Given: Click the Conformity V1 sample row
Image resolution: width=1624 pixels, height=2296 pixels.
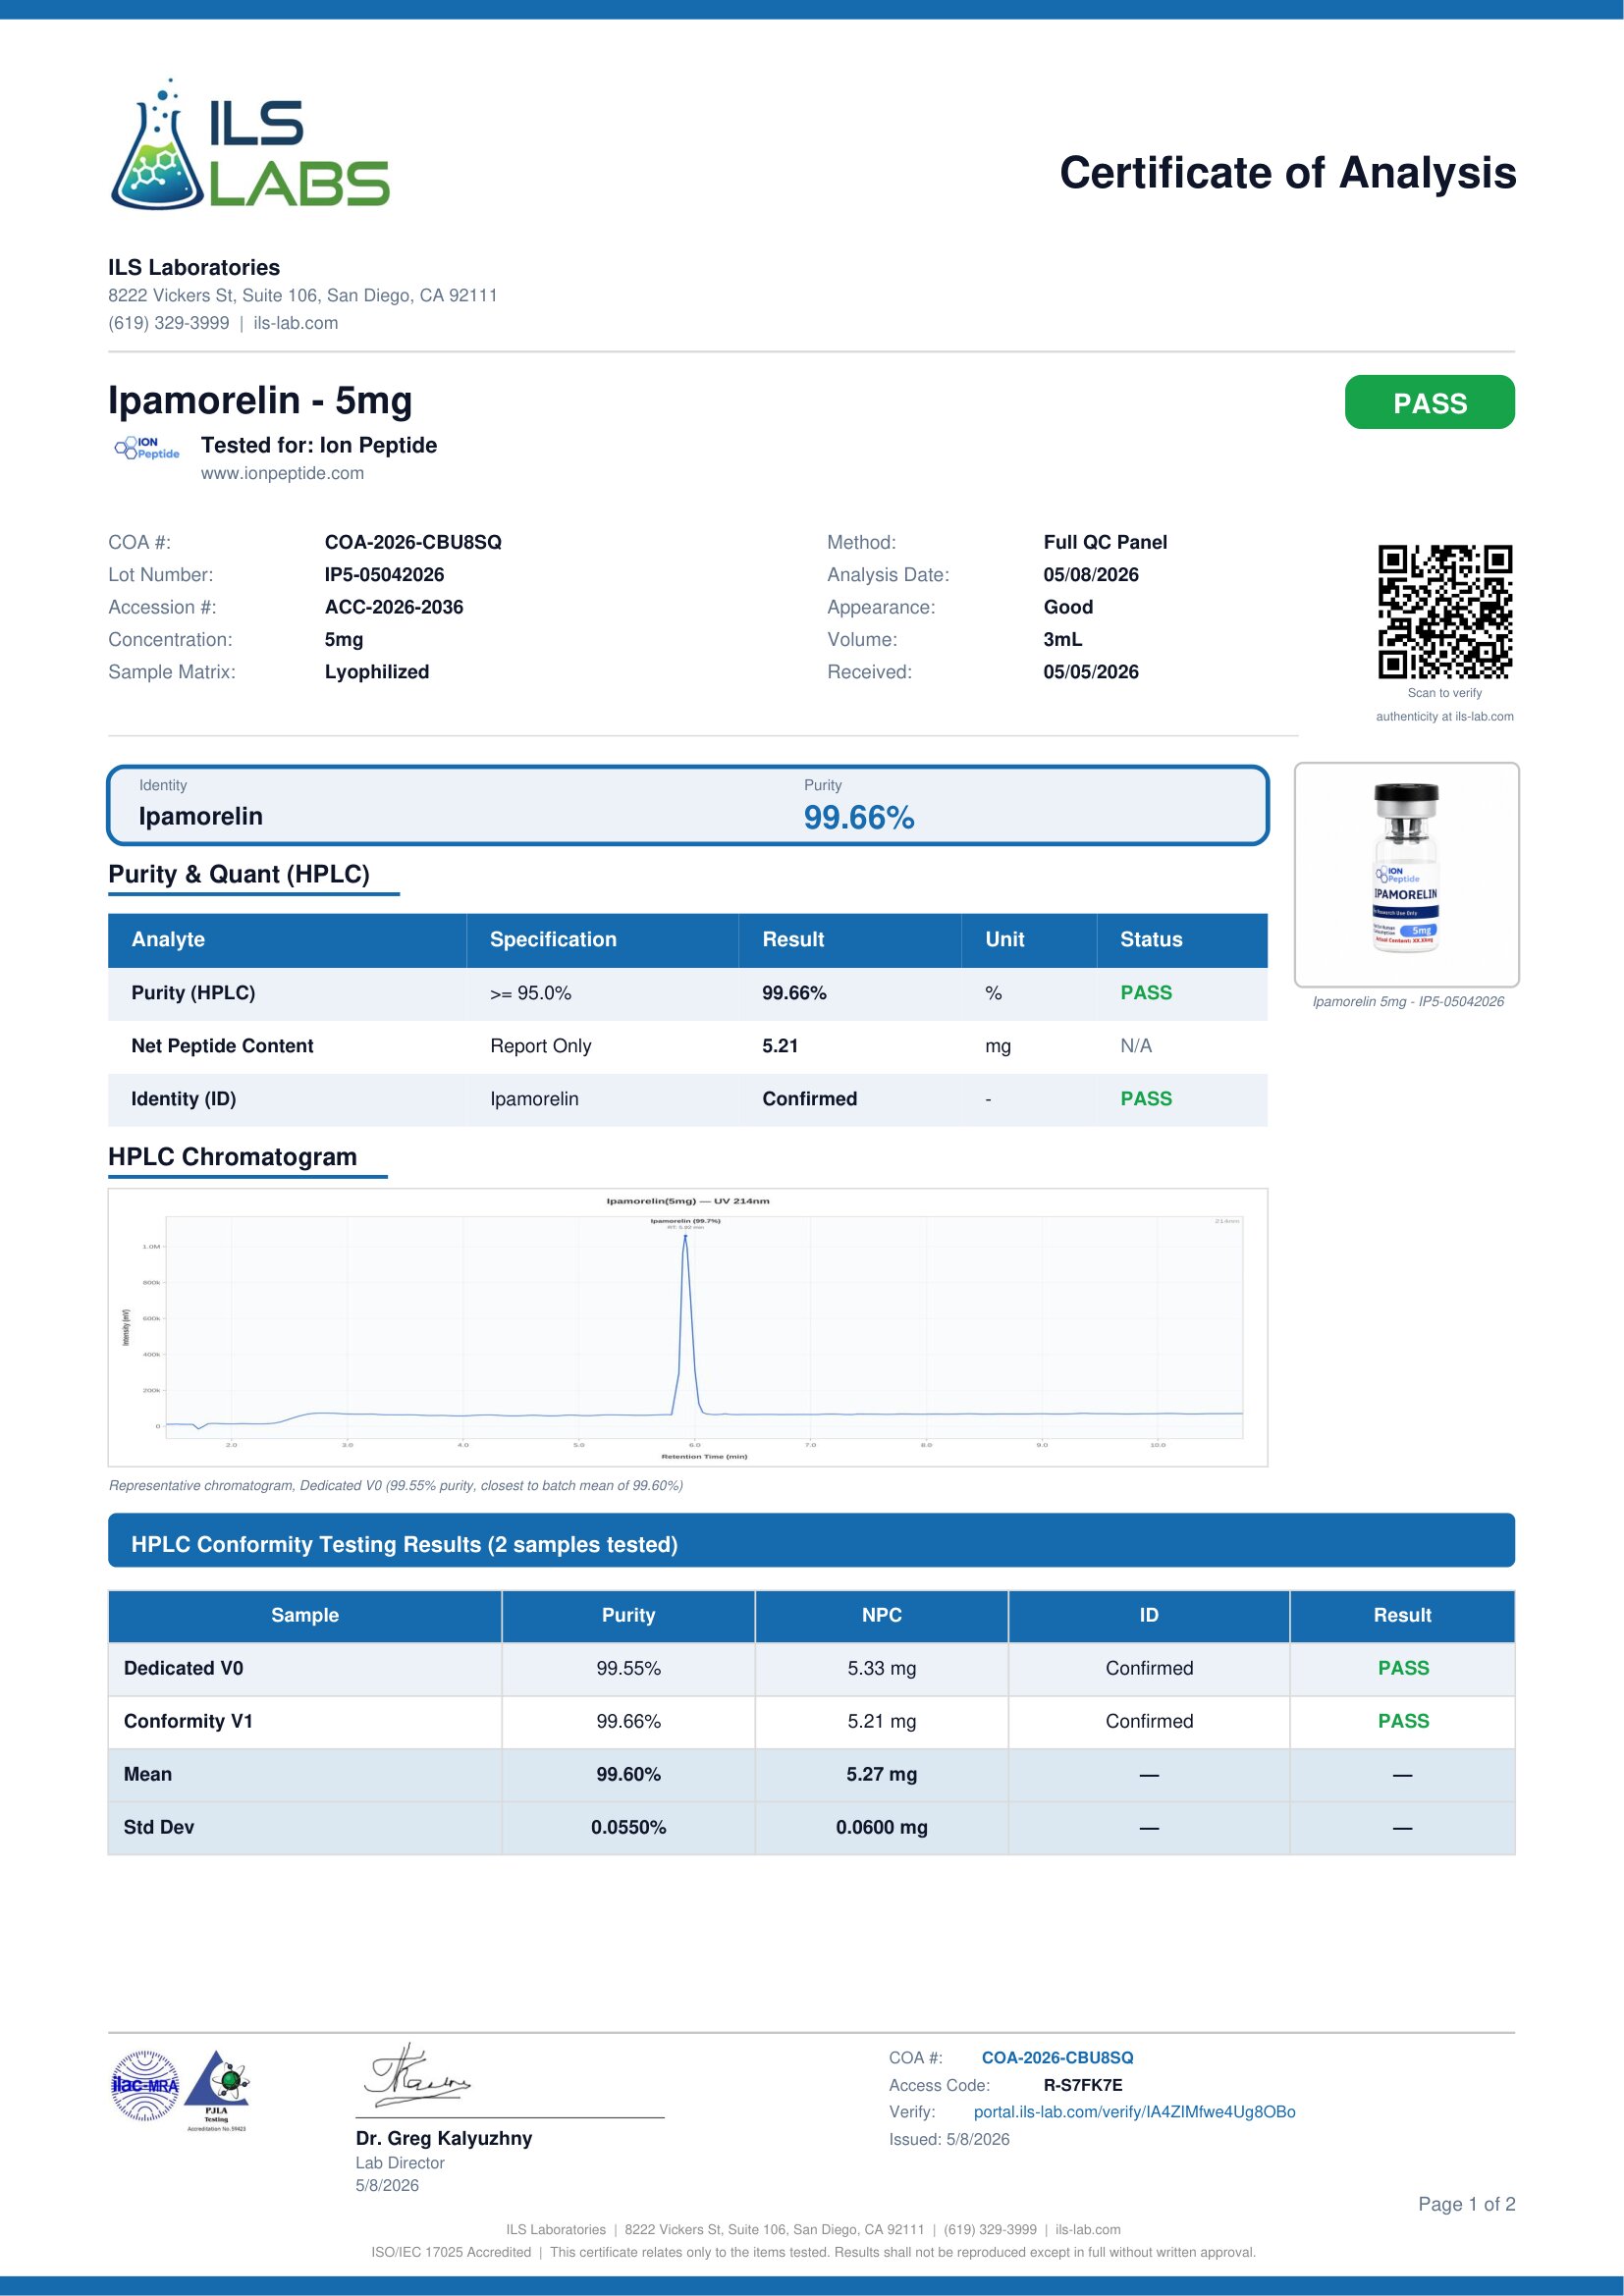Looking at the screenshot, I should 811,1721.
